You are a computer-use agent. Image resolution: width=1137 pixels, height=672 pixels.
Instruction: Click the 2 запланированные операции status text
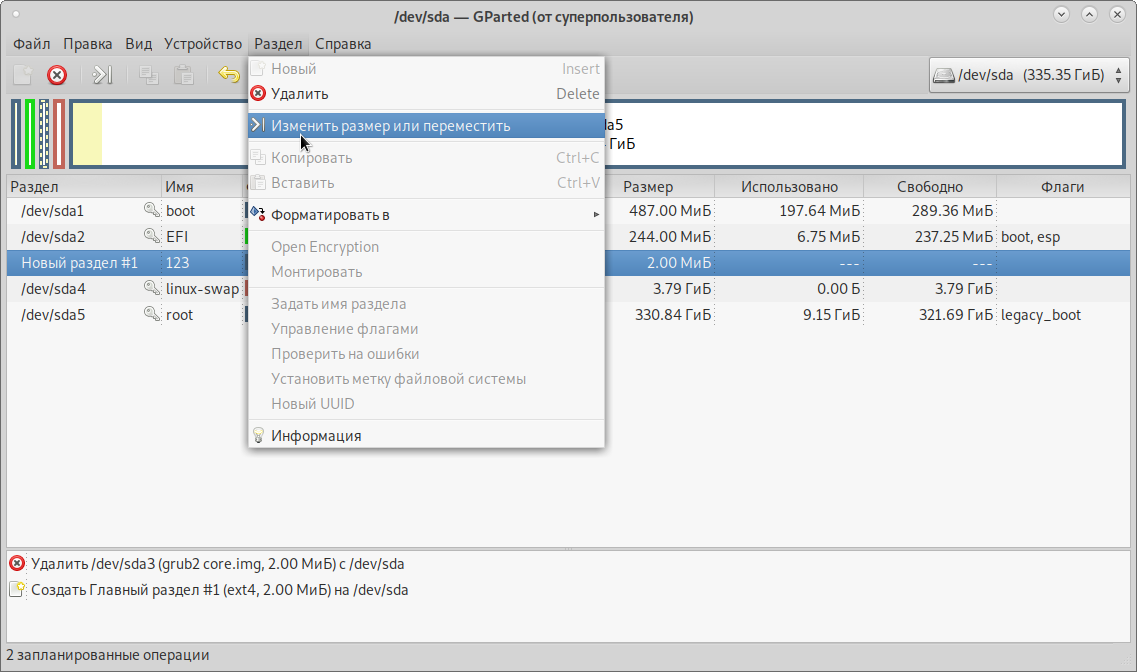click(108, 655)
